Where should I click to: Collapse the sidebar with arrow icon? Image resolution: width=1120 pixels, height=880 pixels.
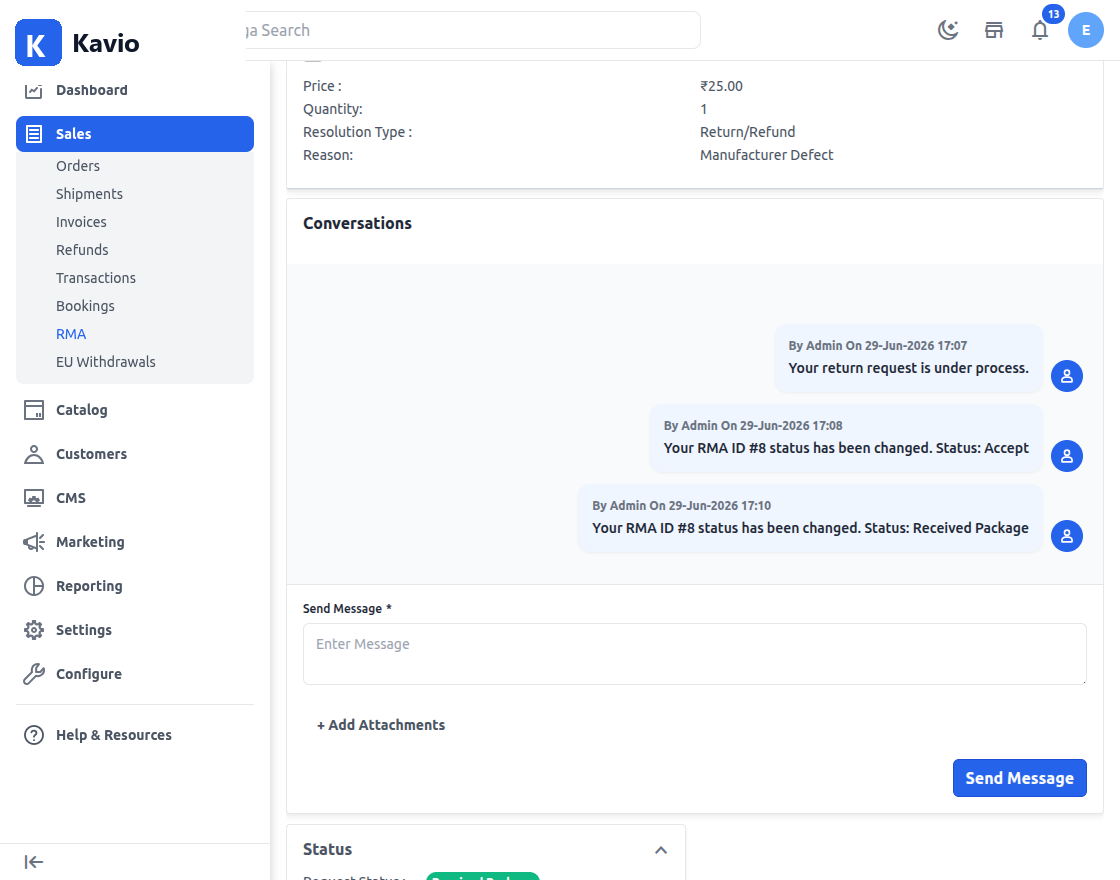(34, 862)
